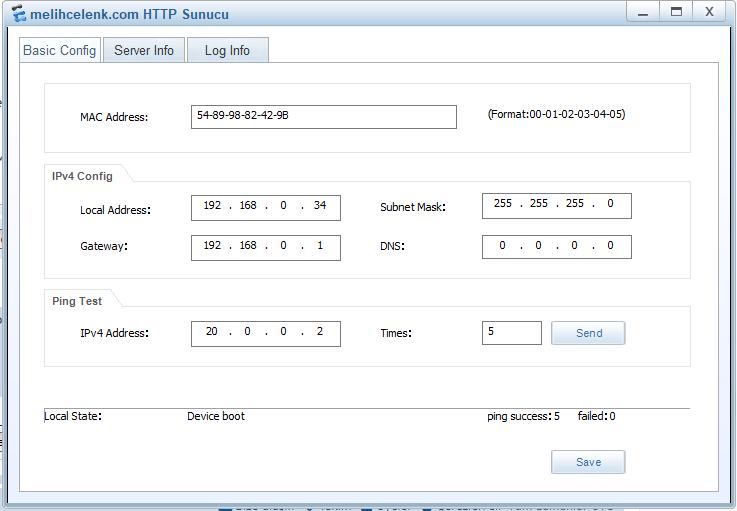The width and height of the screenshot is (737, 511).
Task: Open the Server Info tab
Action: [x=144, y=50]
